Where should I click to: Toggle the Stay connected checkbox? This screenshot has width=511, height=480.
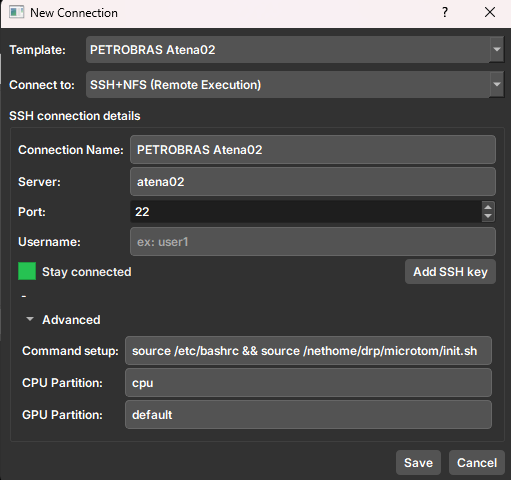click(27, 271)
